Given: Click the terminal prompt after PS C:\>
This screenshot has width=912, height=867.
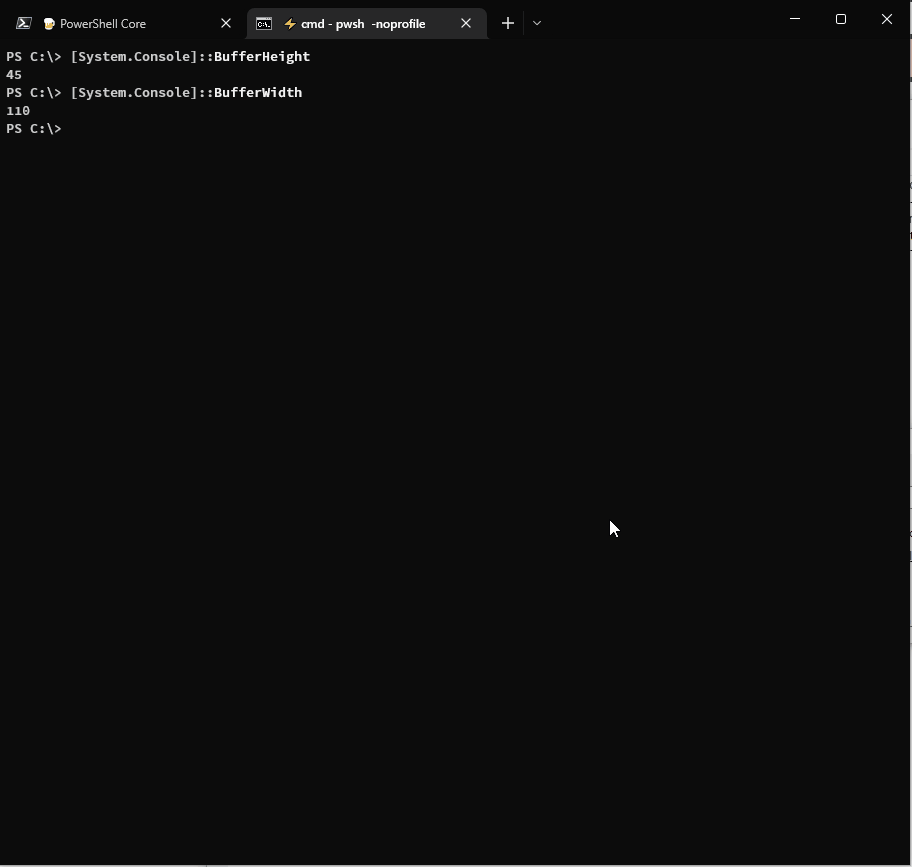Looking at the screenshot, I should click(70, 129).
